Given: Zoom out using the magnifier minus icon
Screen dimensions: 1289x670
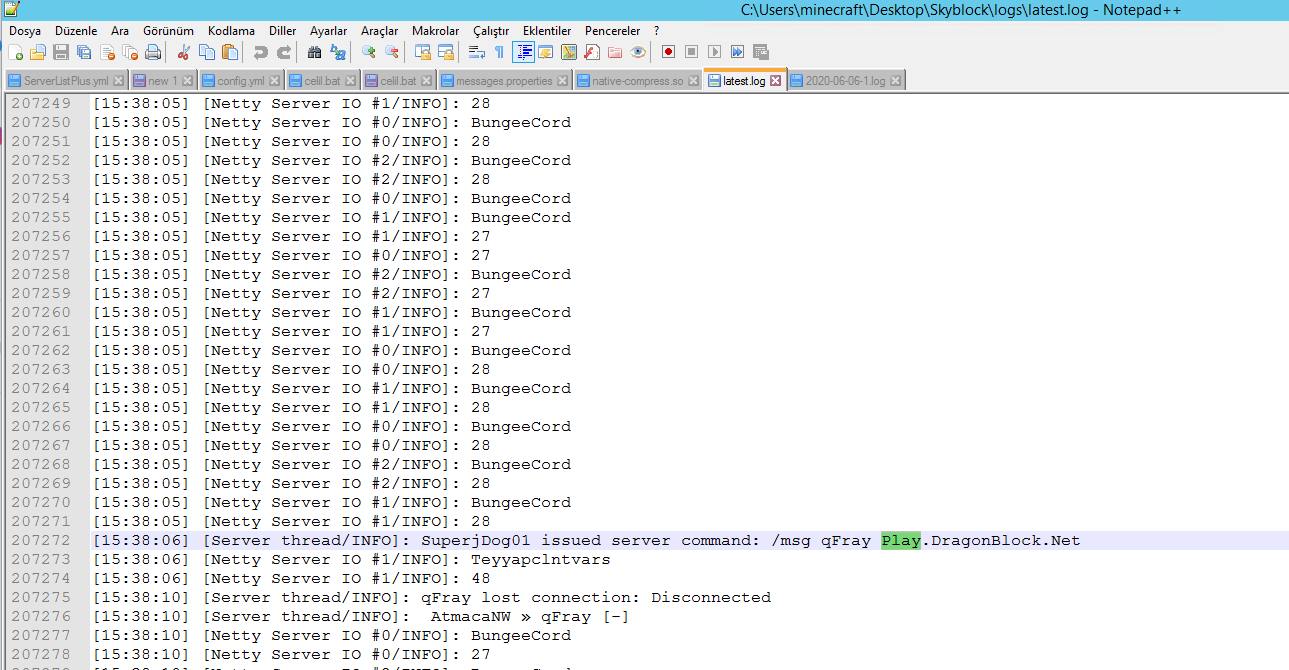Looking at the screenshot, I should [x=392, y=52].
